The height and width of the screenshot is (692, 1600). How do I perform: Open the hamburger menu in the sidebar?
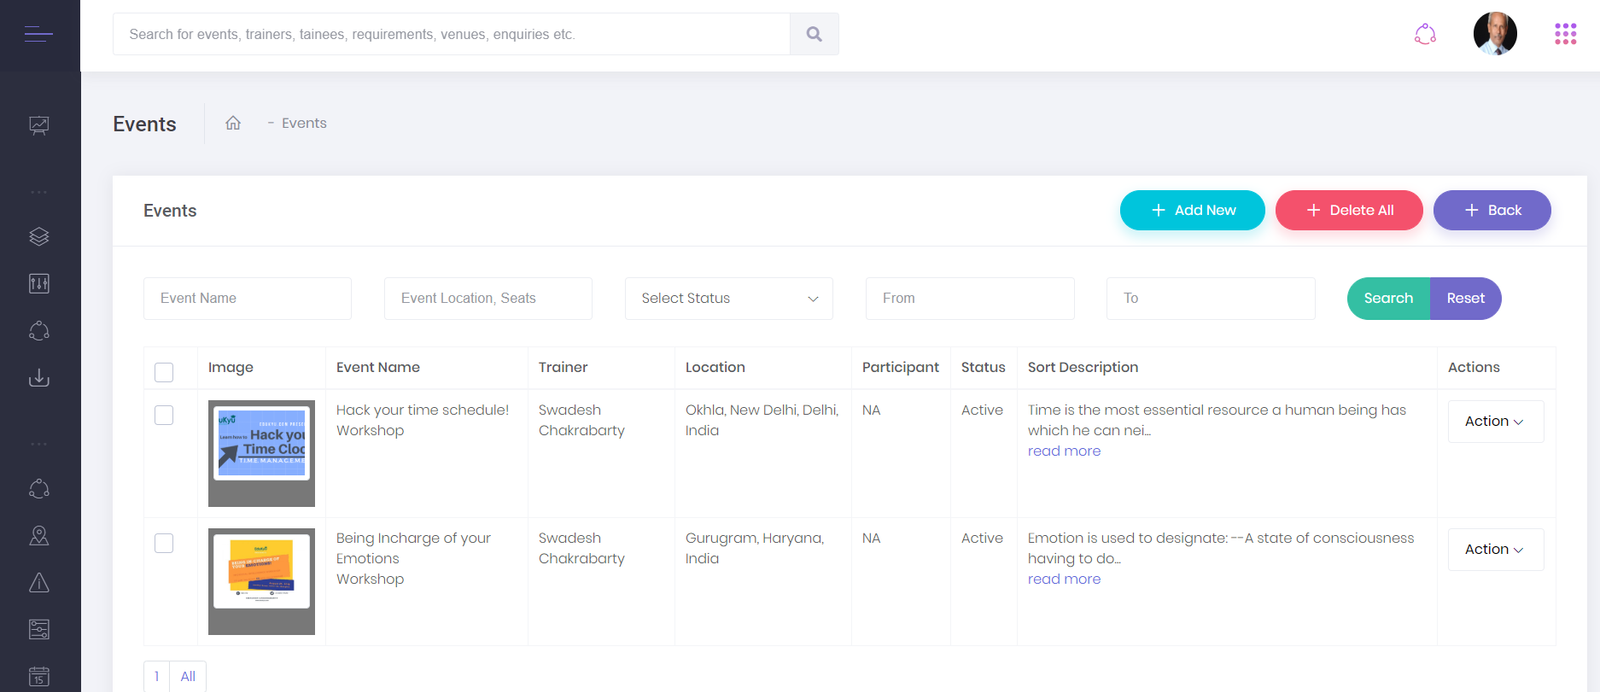[x=39, y=35]
